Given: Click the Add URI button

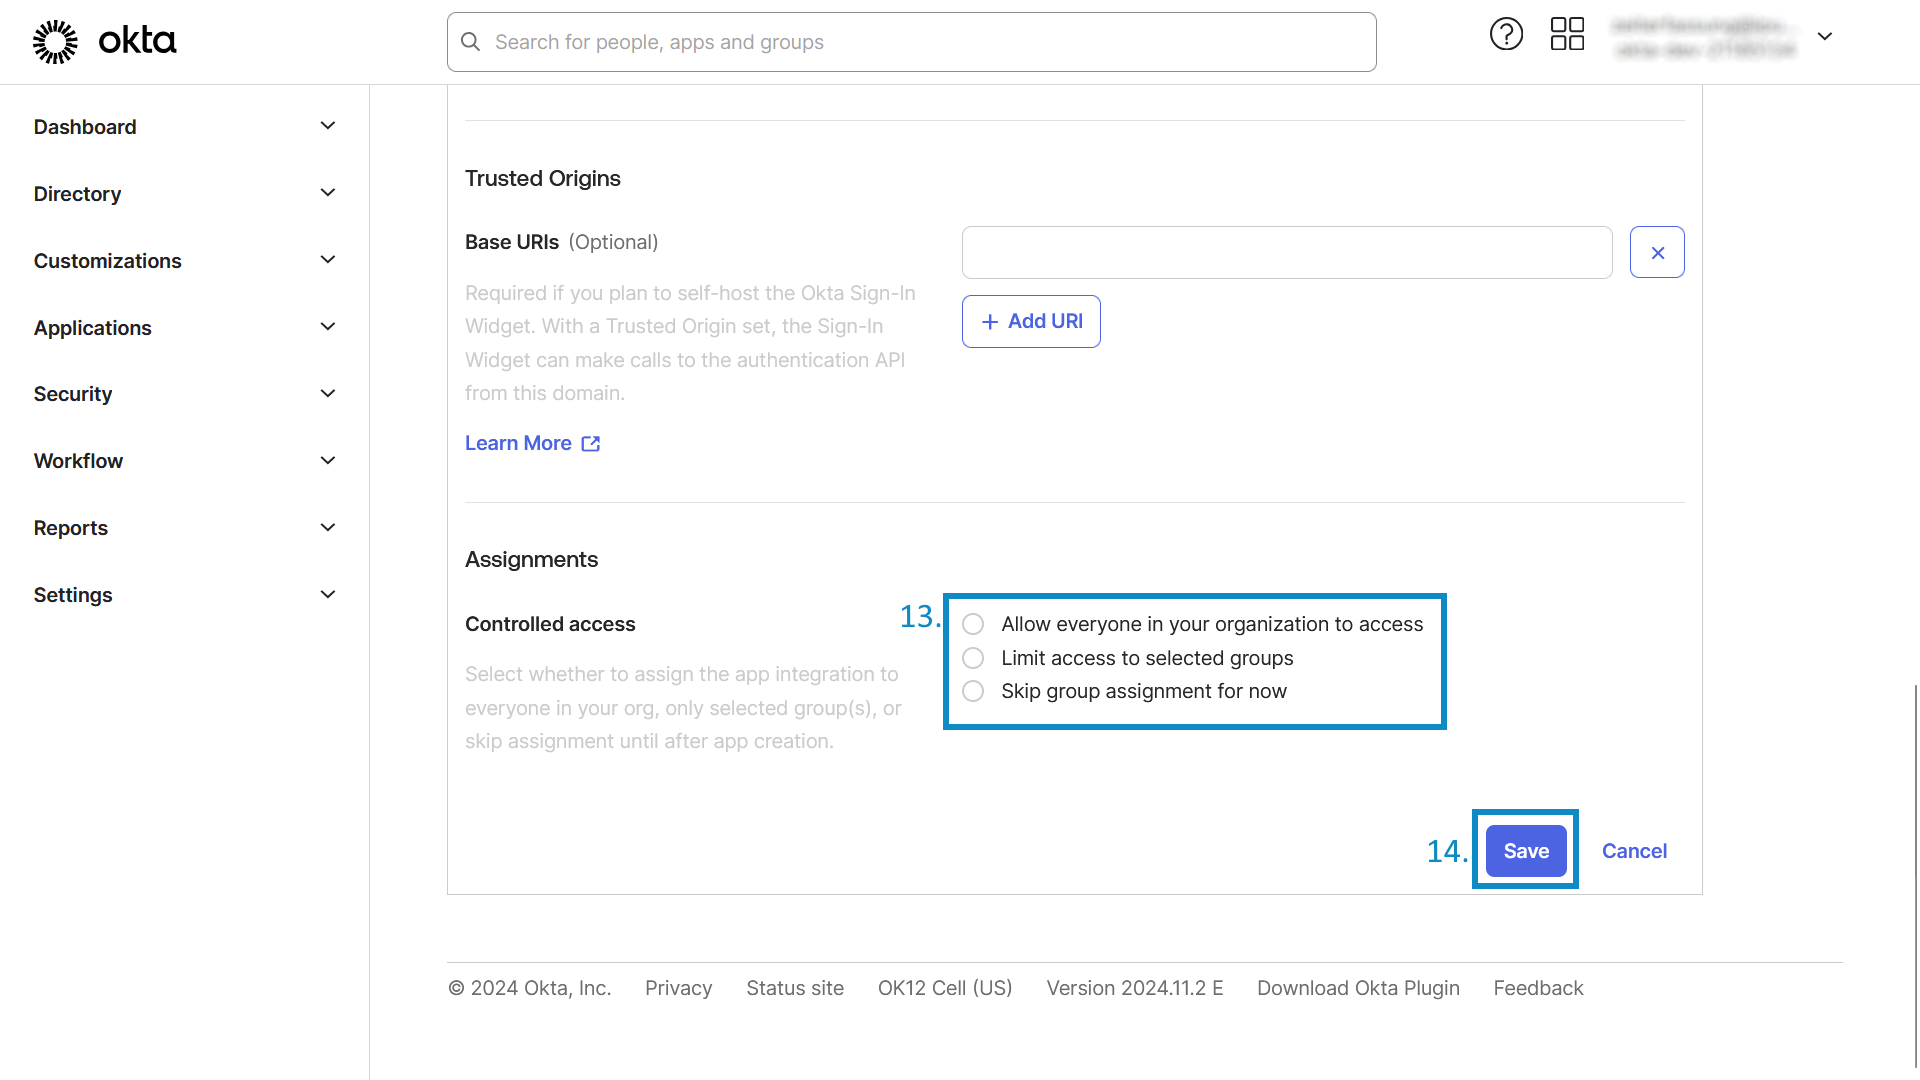Looking at the screenshot, I should [x=1031, y=322].
